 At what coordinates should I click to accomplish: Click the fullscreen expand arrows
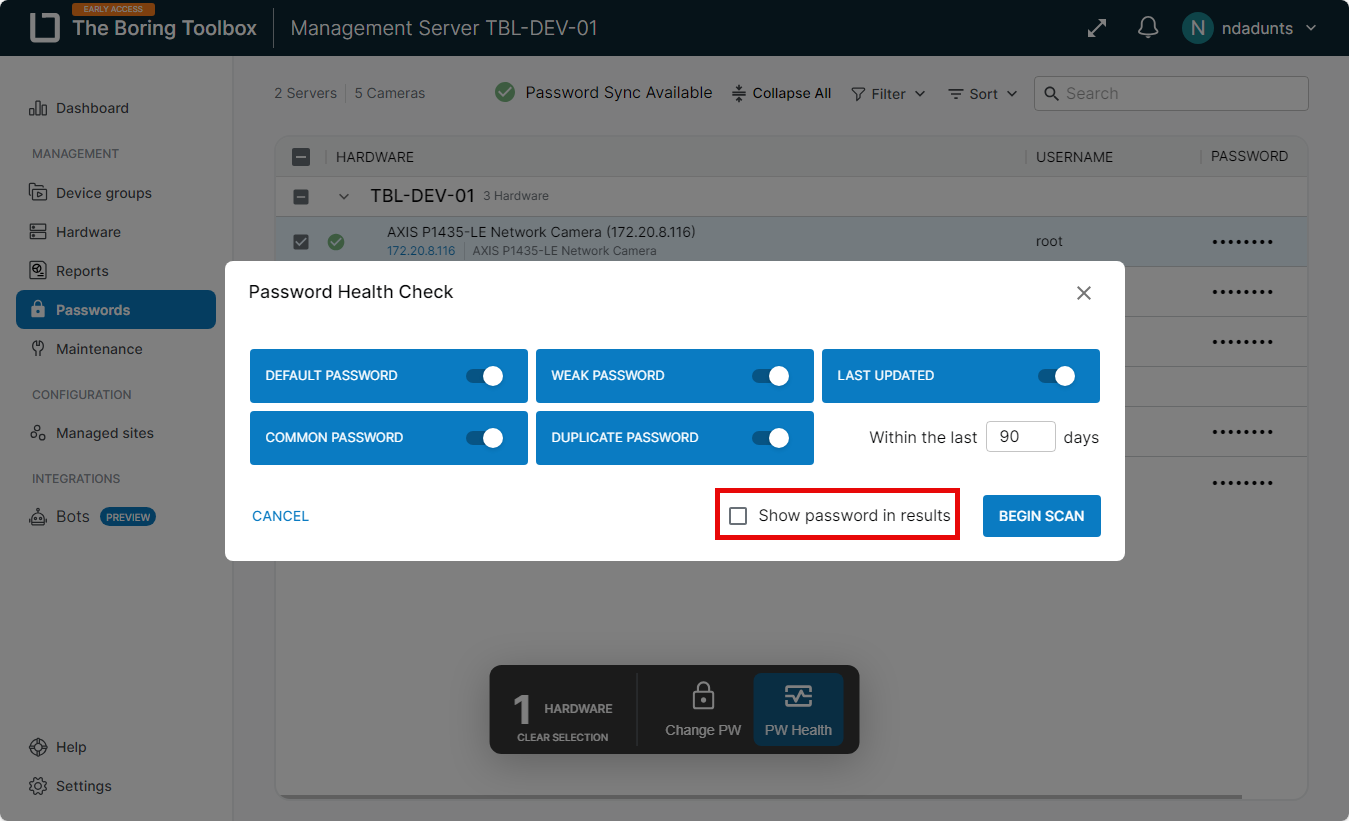[x=1096, y=27]
